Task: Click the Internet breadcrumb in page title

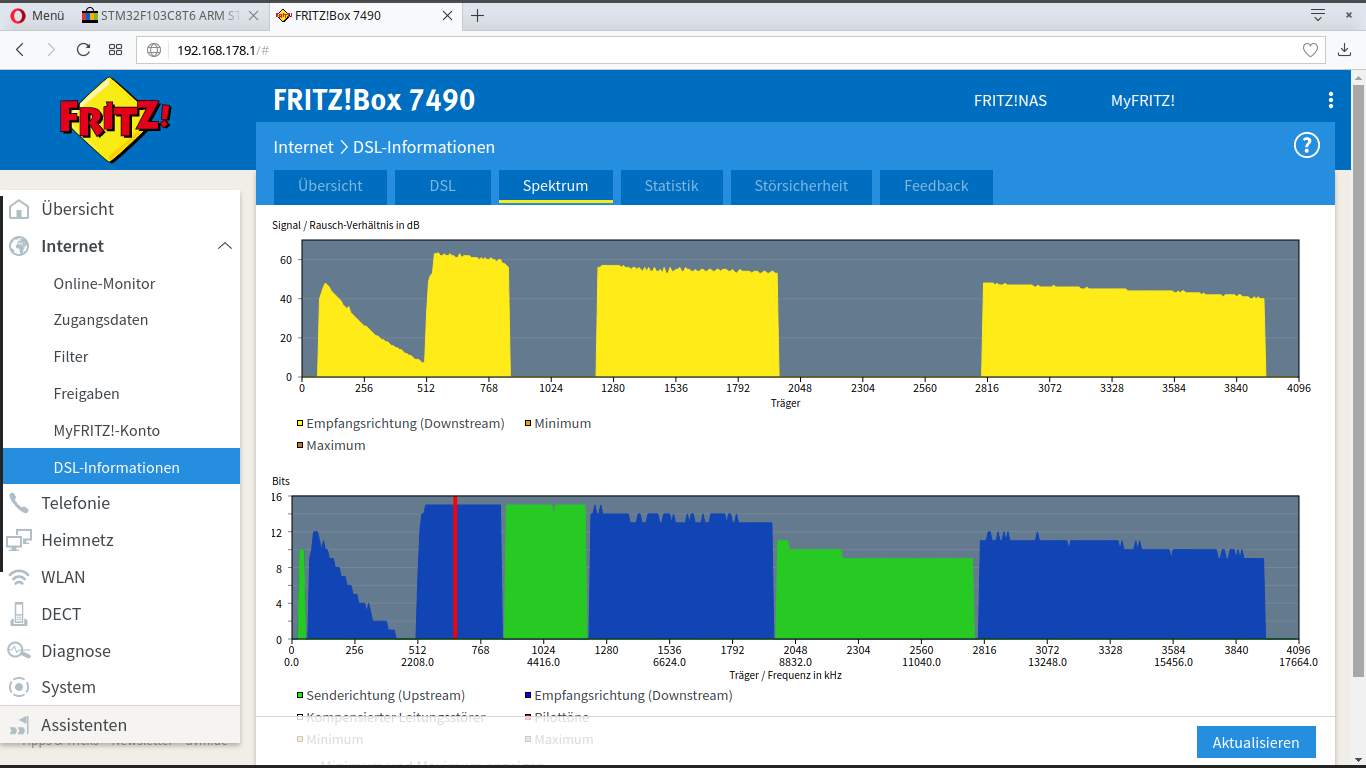Action: point(304,147)
